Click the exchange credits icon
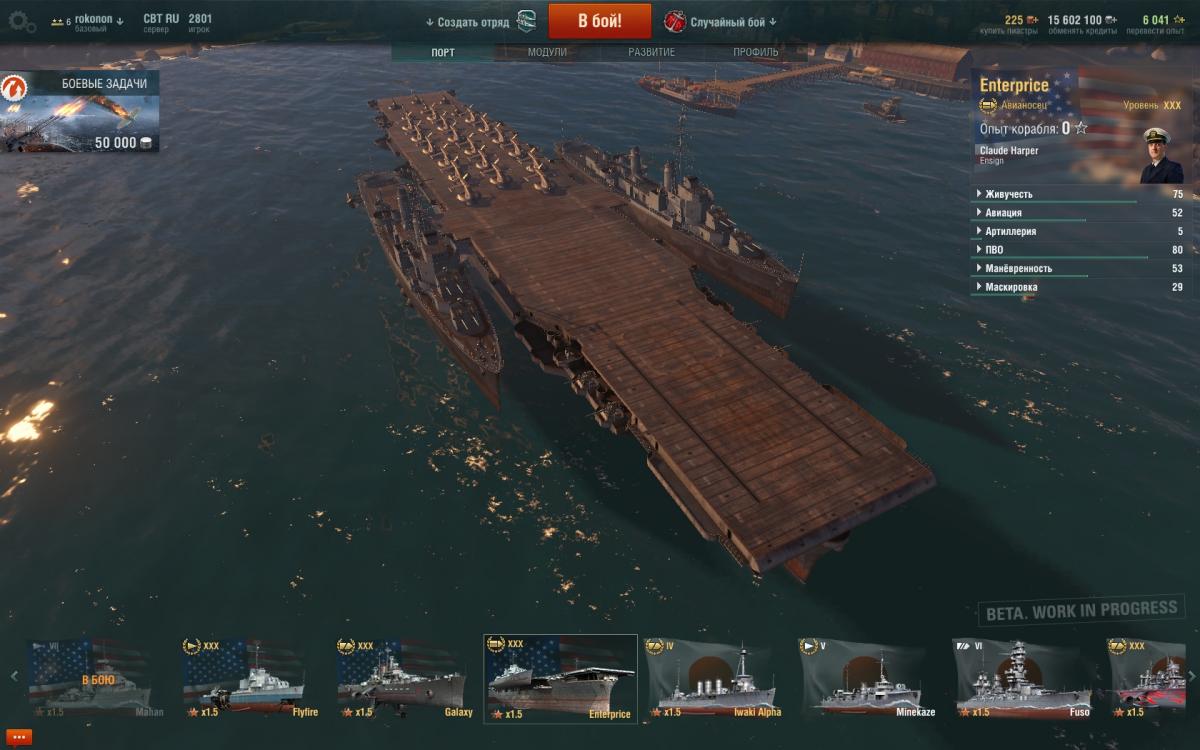 click(x=1112, y=19)
